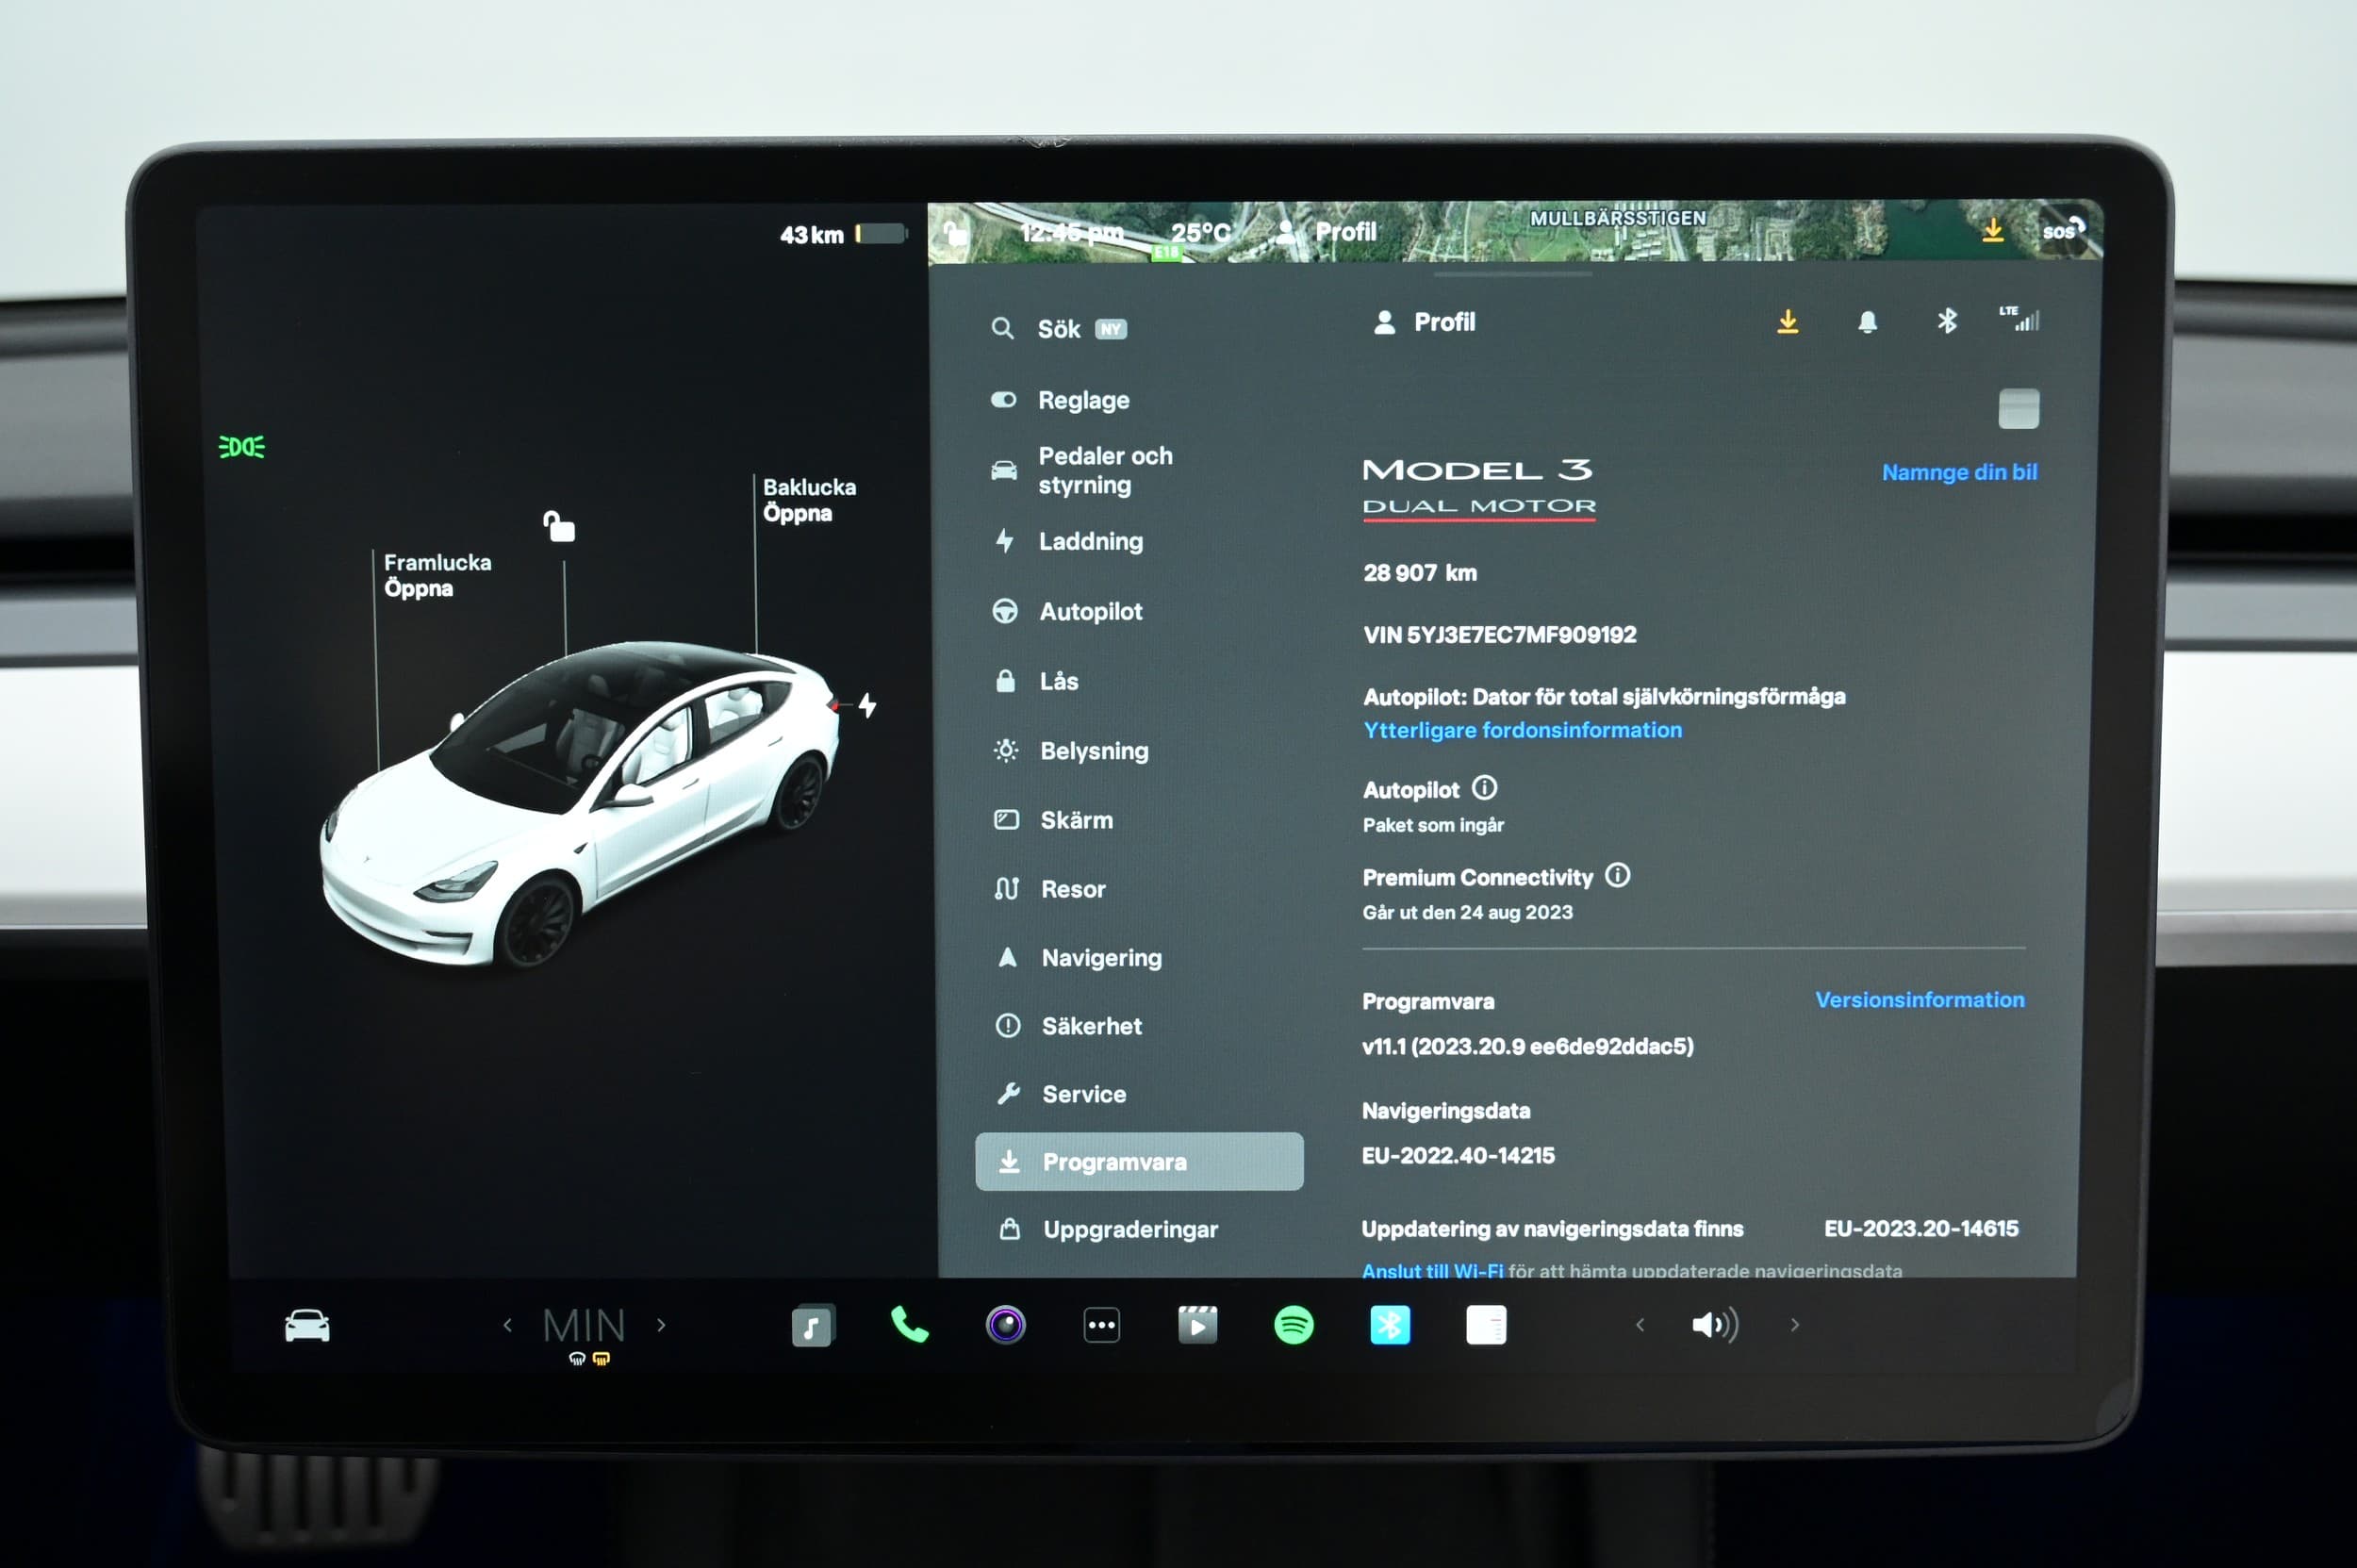Tap Autopilot info circle icon
2357x1568 pixels.
[x=1485, y=788]
